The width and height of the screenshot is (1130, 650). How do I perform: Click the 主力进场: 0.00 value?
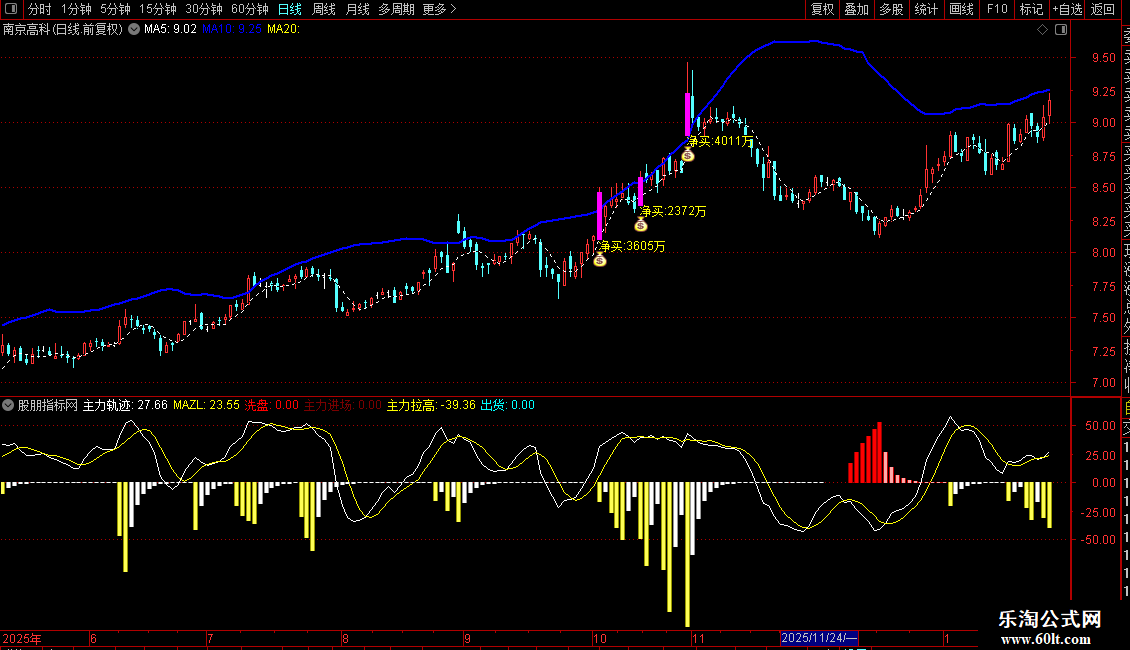tap(343, 405)
